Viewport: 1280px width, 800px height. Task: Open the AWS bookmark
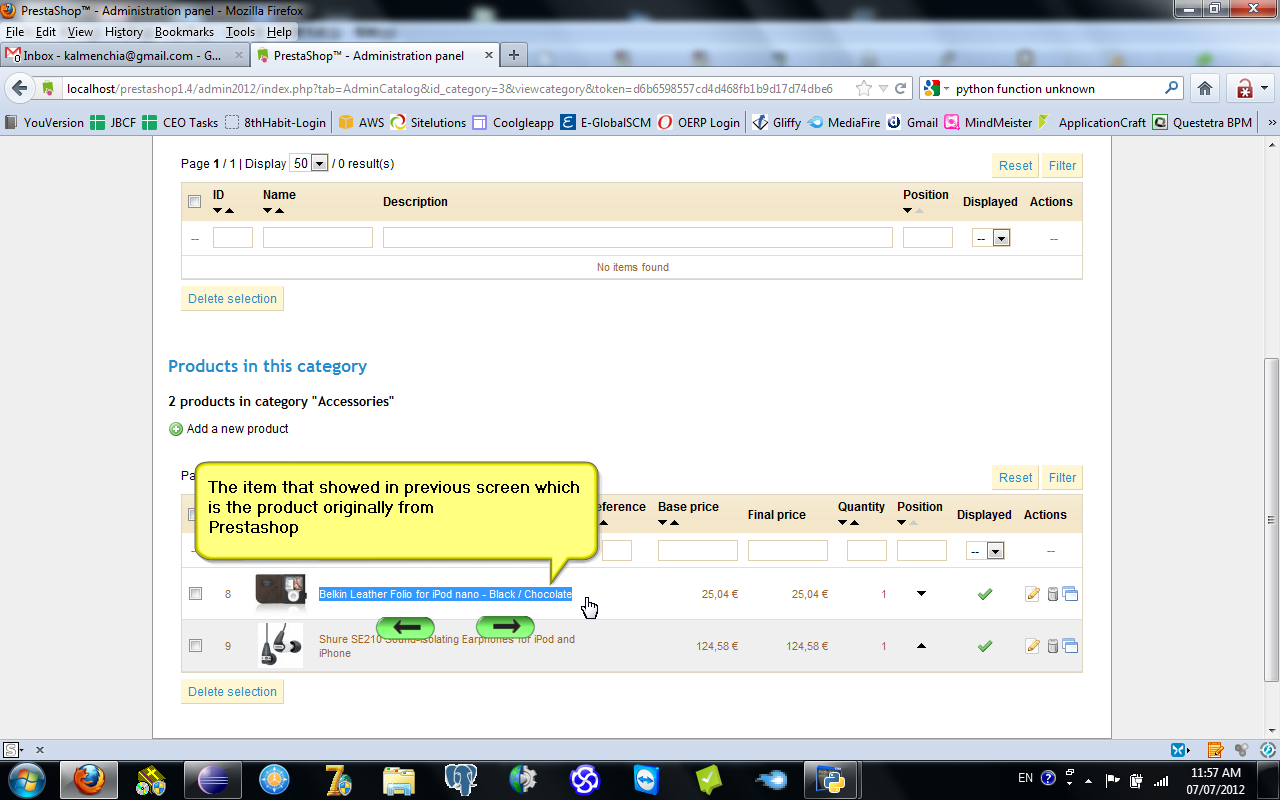(361, 122)
